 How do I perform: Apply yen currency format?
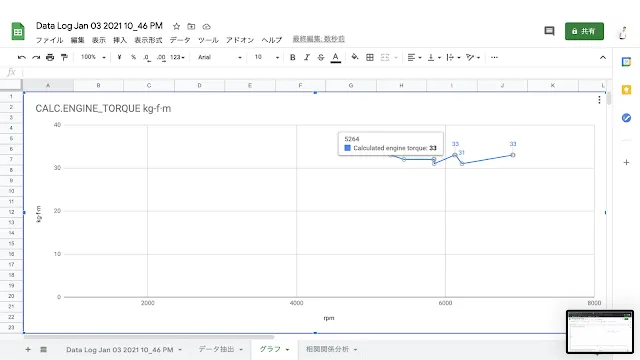click(119, 58)
